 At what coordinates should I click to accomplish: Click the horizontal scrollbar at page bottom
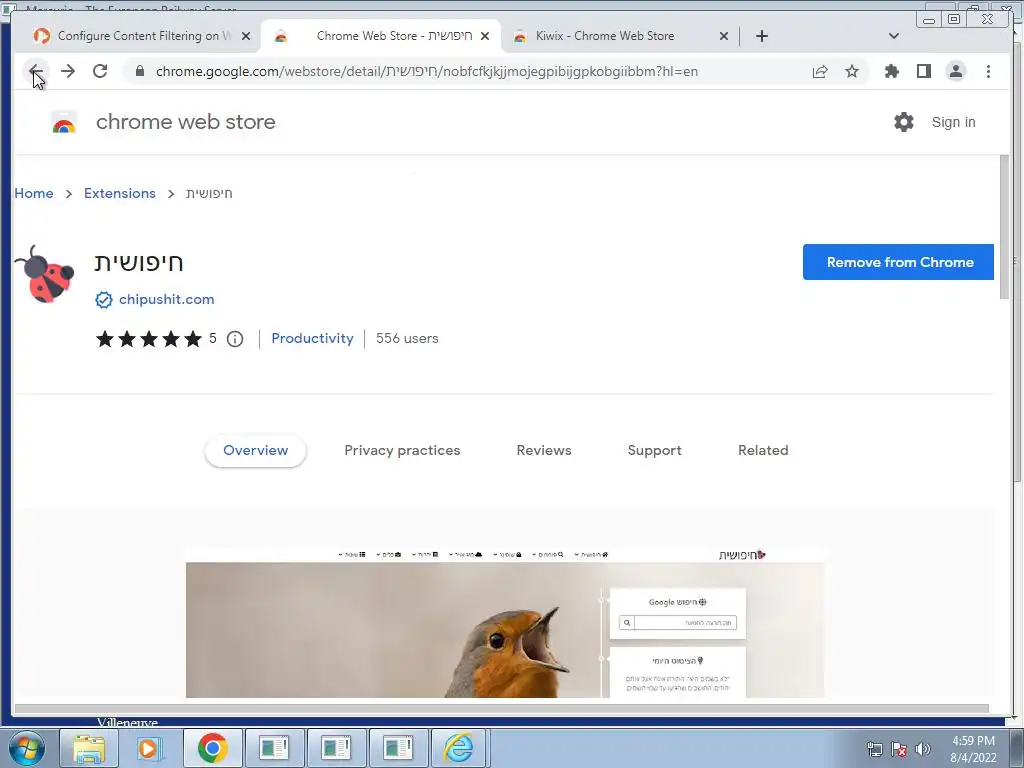click(502, 708)
